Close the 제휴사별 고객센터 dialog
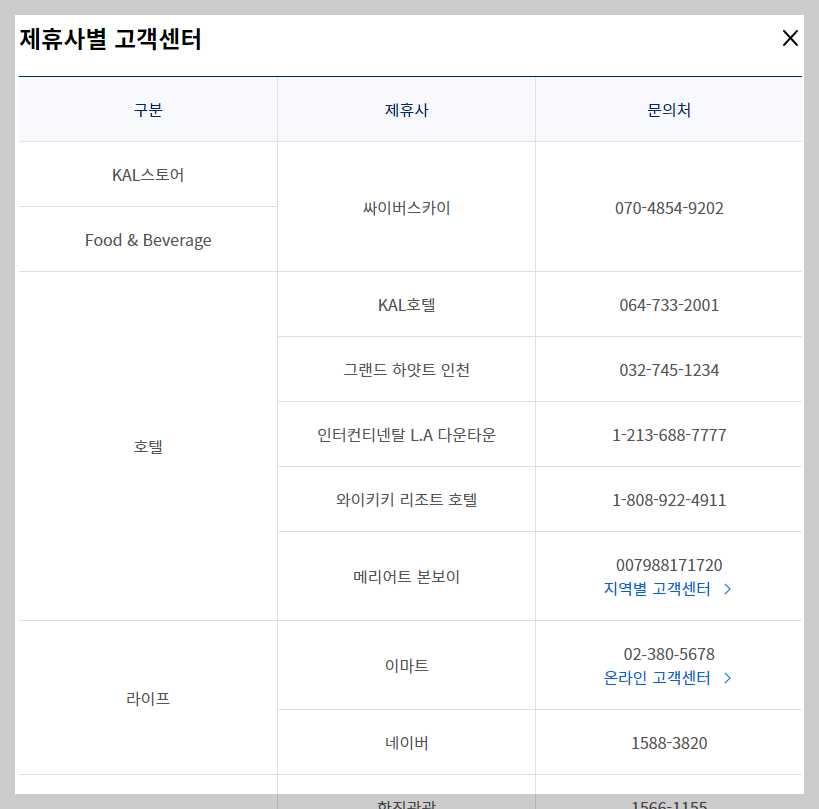This screenshot has width=819, height=809. tap(790, 38)
